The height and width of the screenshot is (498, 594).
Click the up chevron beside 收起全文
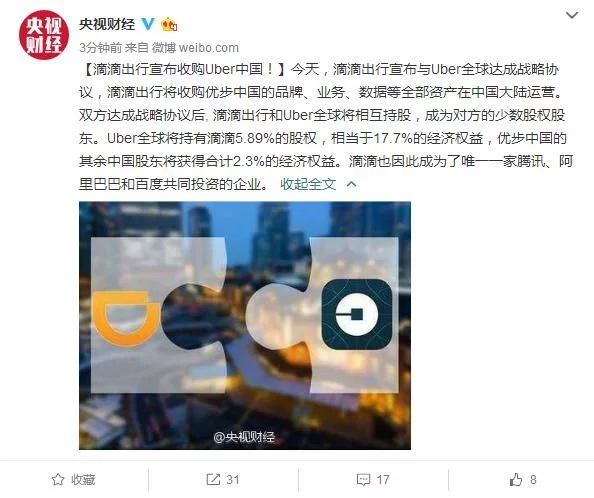[x=352, y=184]
